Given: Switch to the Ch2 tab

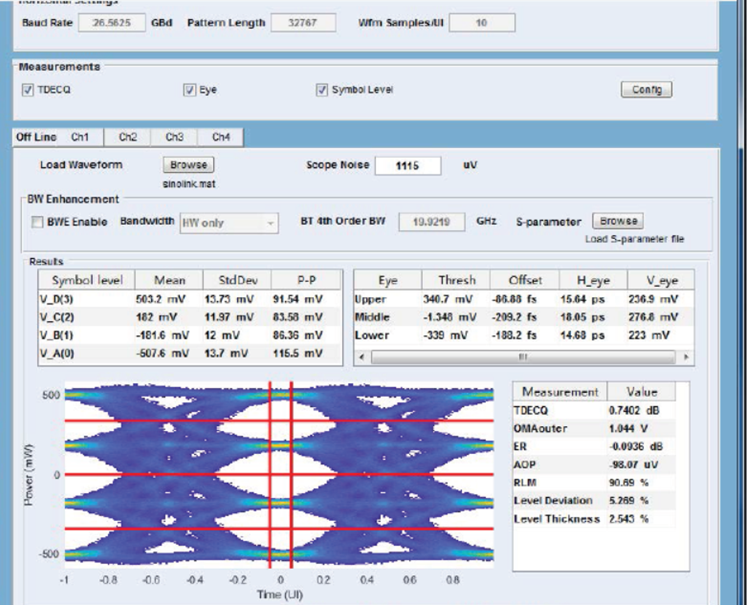Looking at the screenshot, I should (x=128, y=136).
